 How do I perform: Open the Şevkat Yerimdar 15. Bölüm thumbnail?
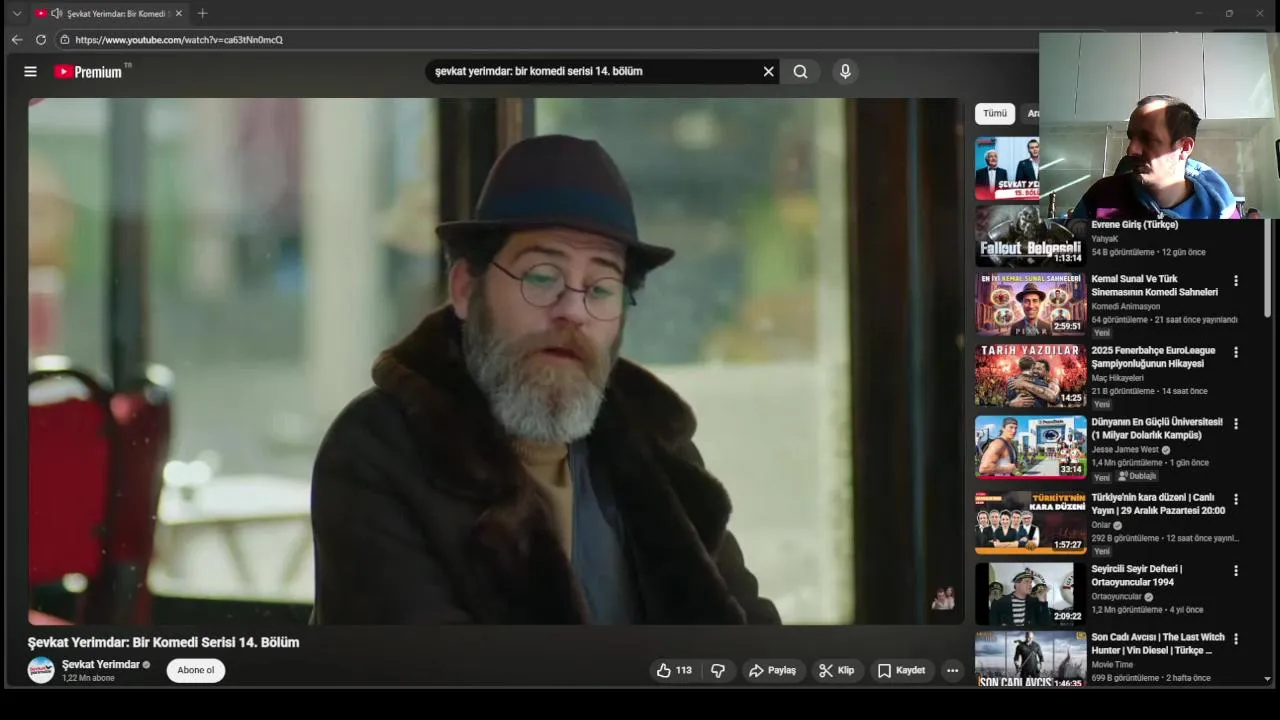point(1007,168)
